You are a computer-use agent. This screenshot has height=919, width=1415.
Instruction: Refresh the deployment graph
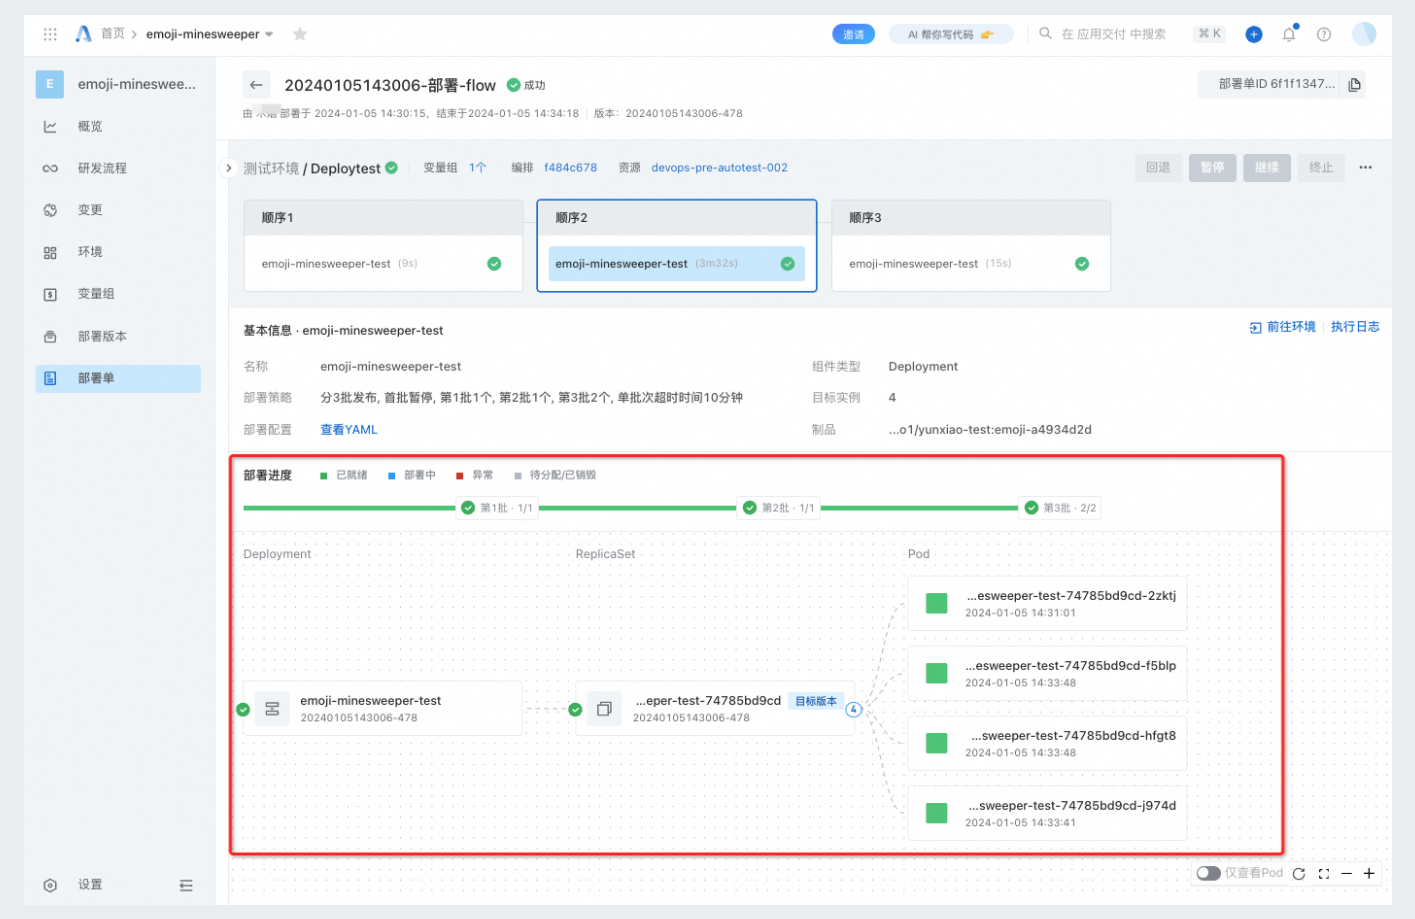(1299, 873)
